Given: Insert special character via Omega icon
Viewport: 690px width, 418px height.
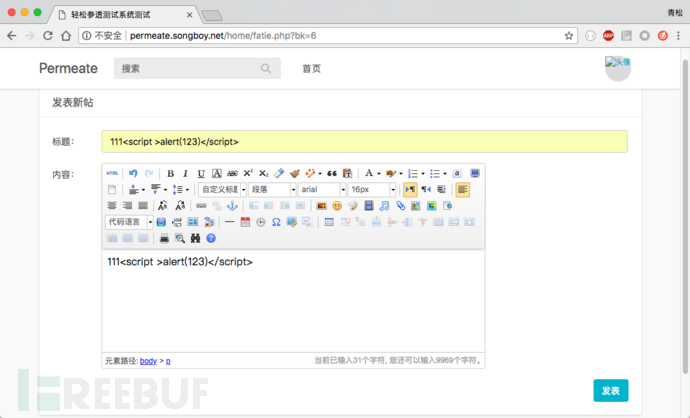Looking at the screenshot, I should [x=276, y=222].
